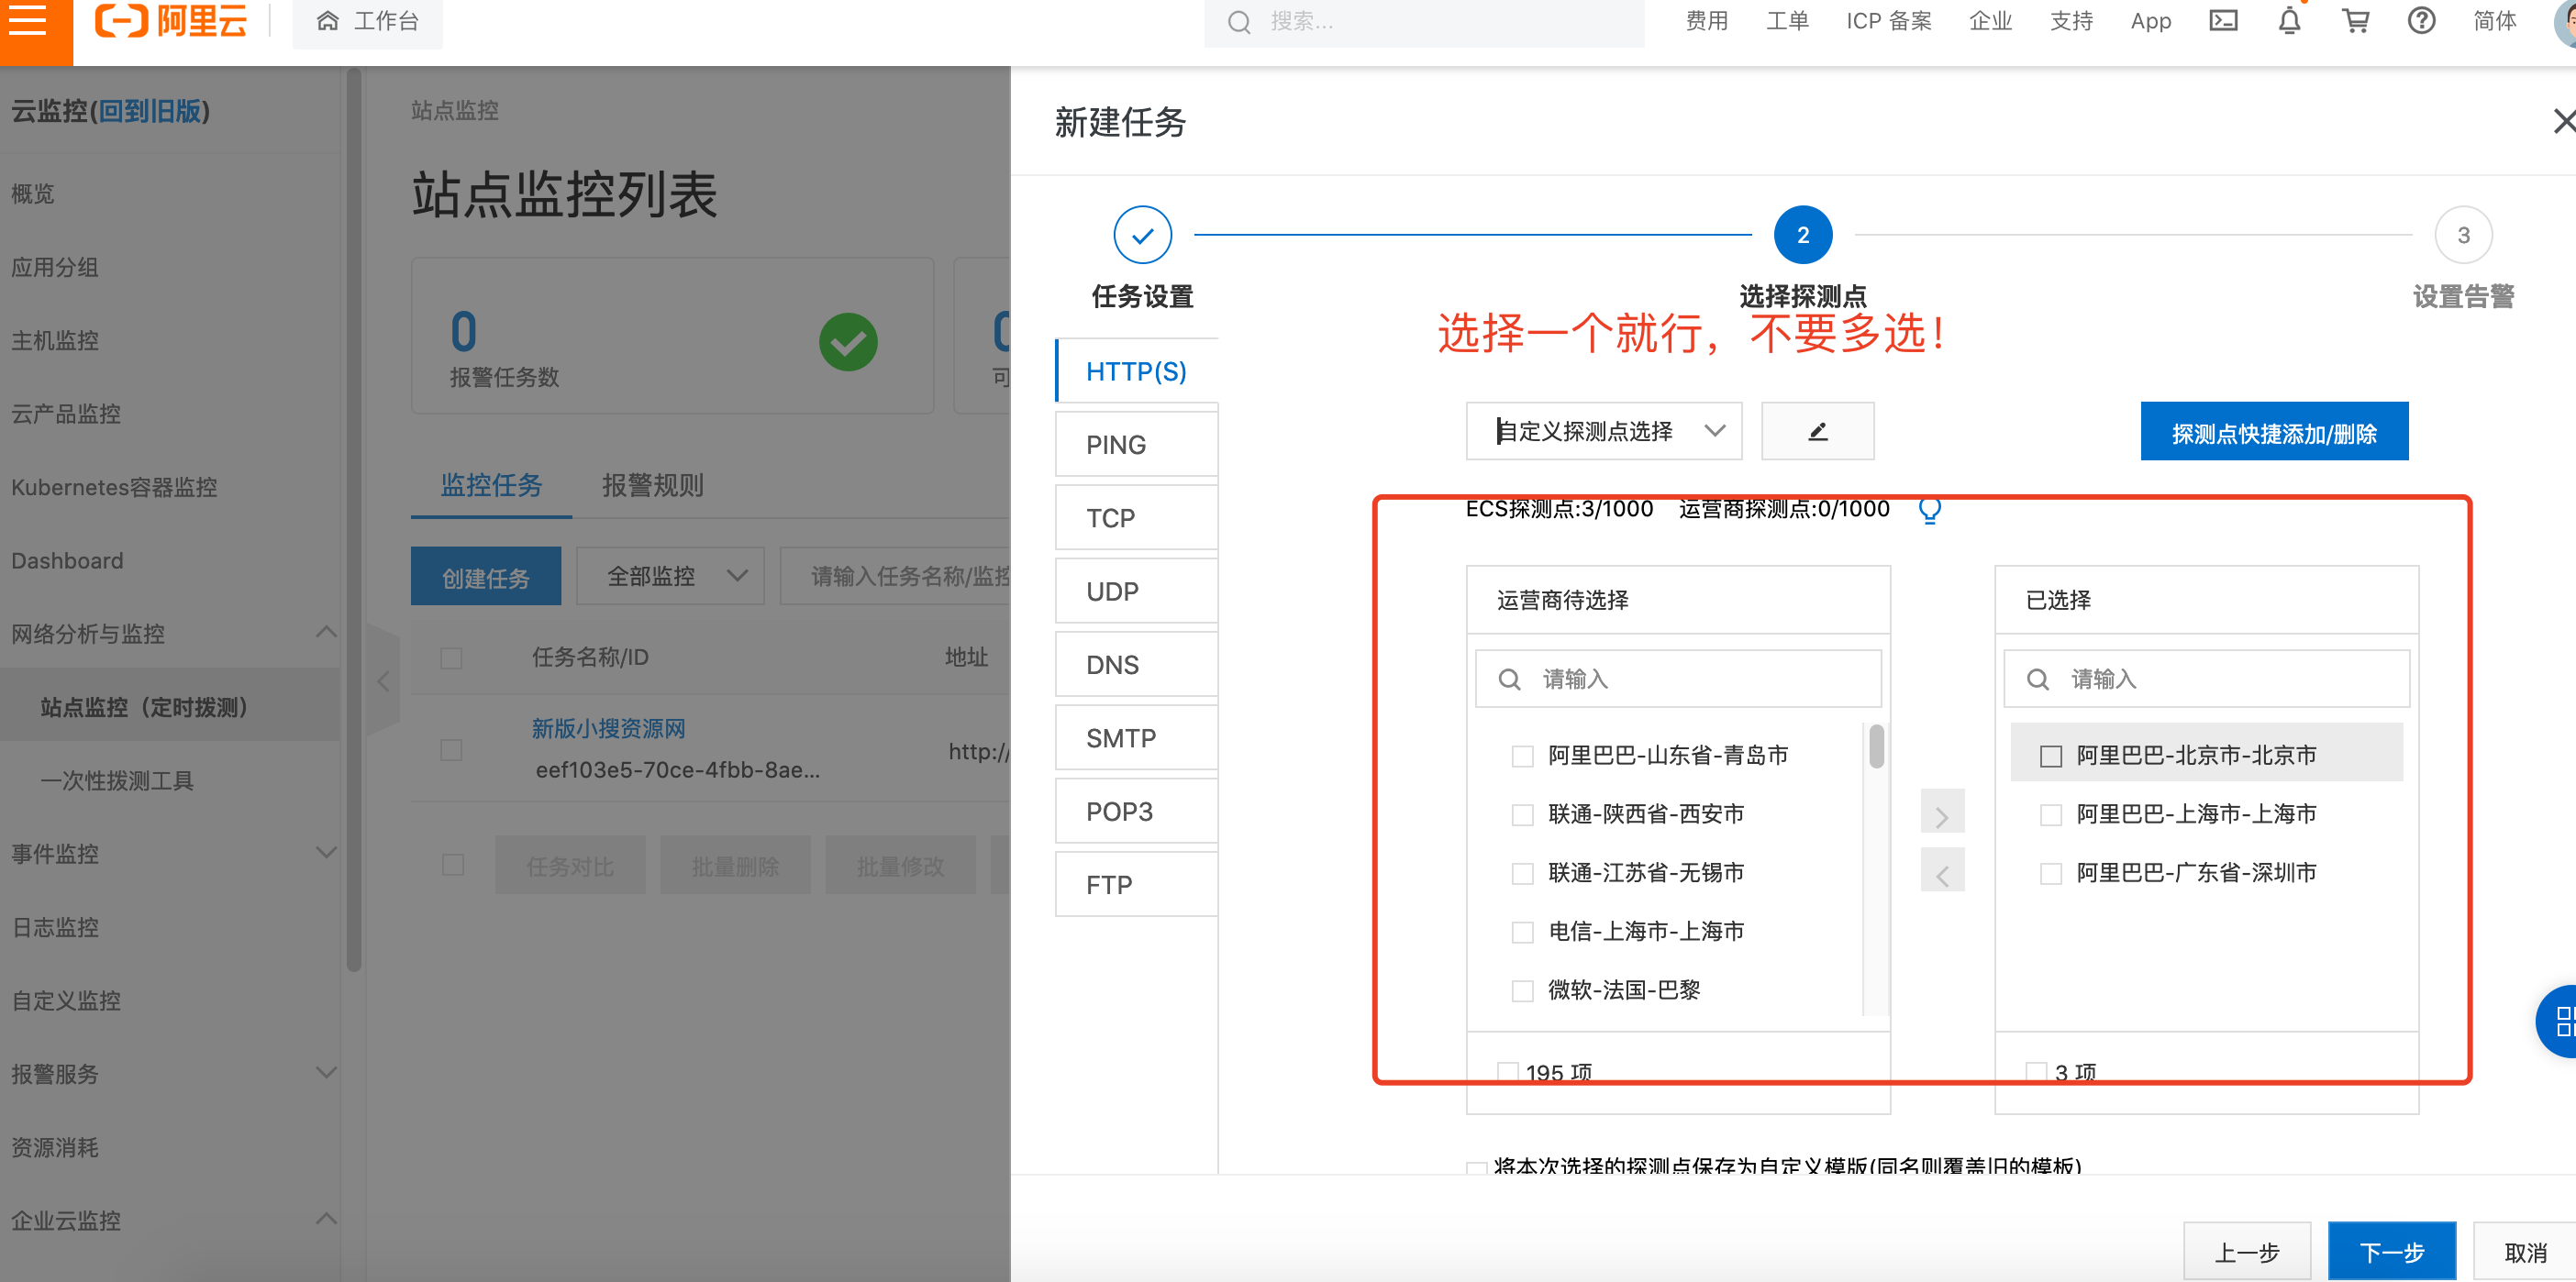Screen dimensions: 2576x1282
Task: Click the 取消 button
Action: (2524, 1252)
